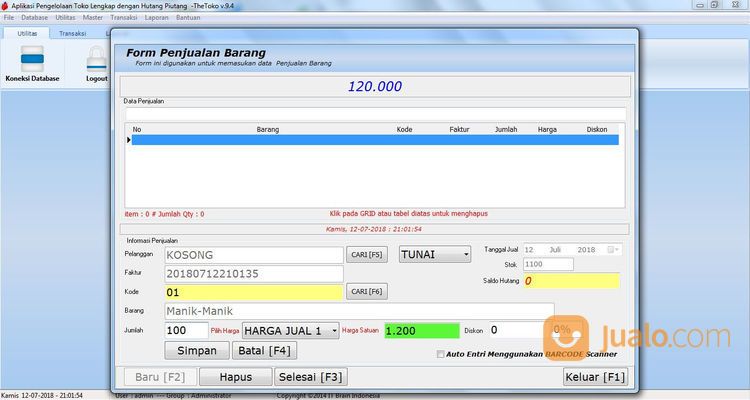Open the Database menu
750x400 pixels.
(x=34, y=18)
